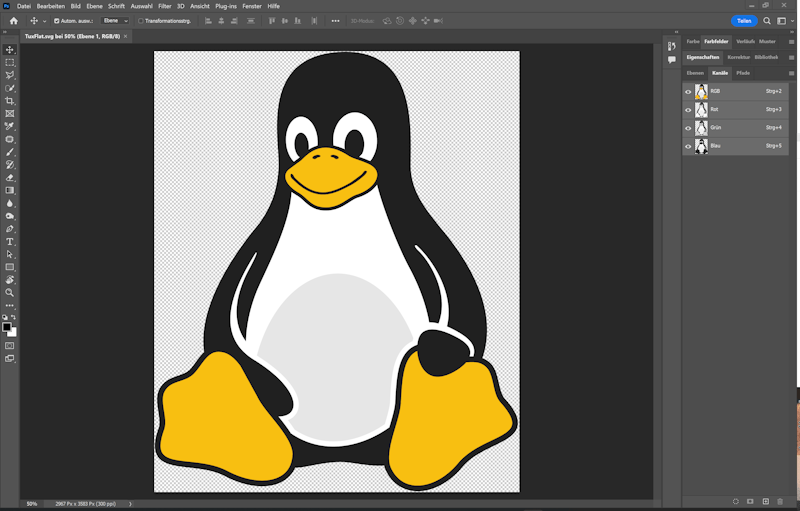Toggle the Autom. ausw. checkbox
This screenshot has width=800, height=511.
57,21
